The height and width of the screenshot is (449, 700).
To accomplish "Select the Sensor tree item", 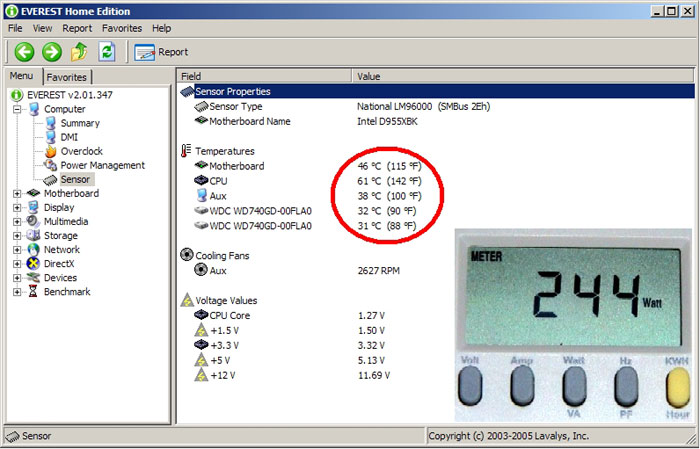I will (x=75, y=179).
